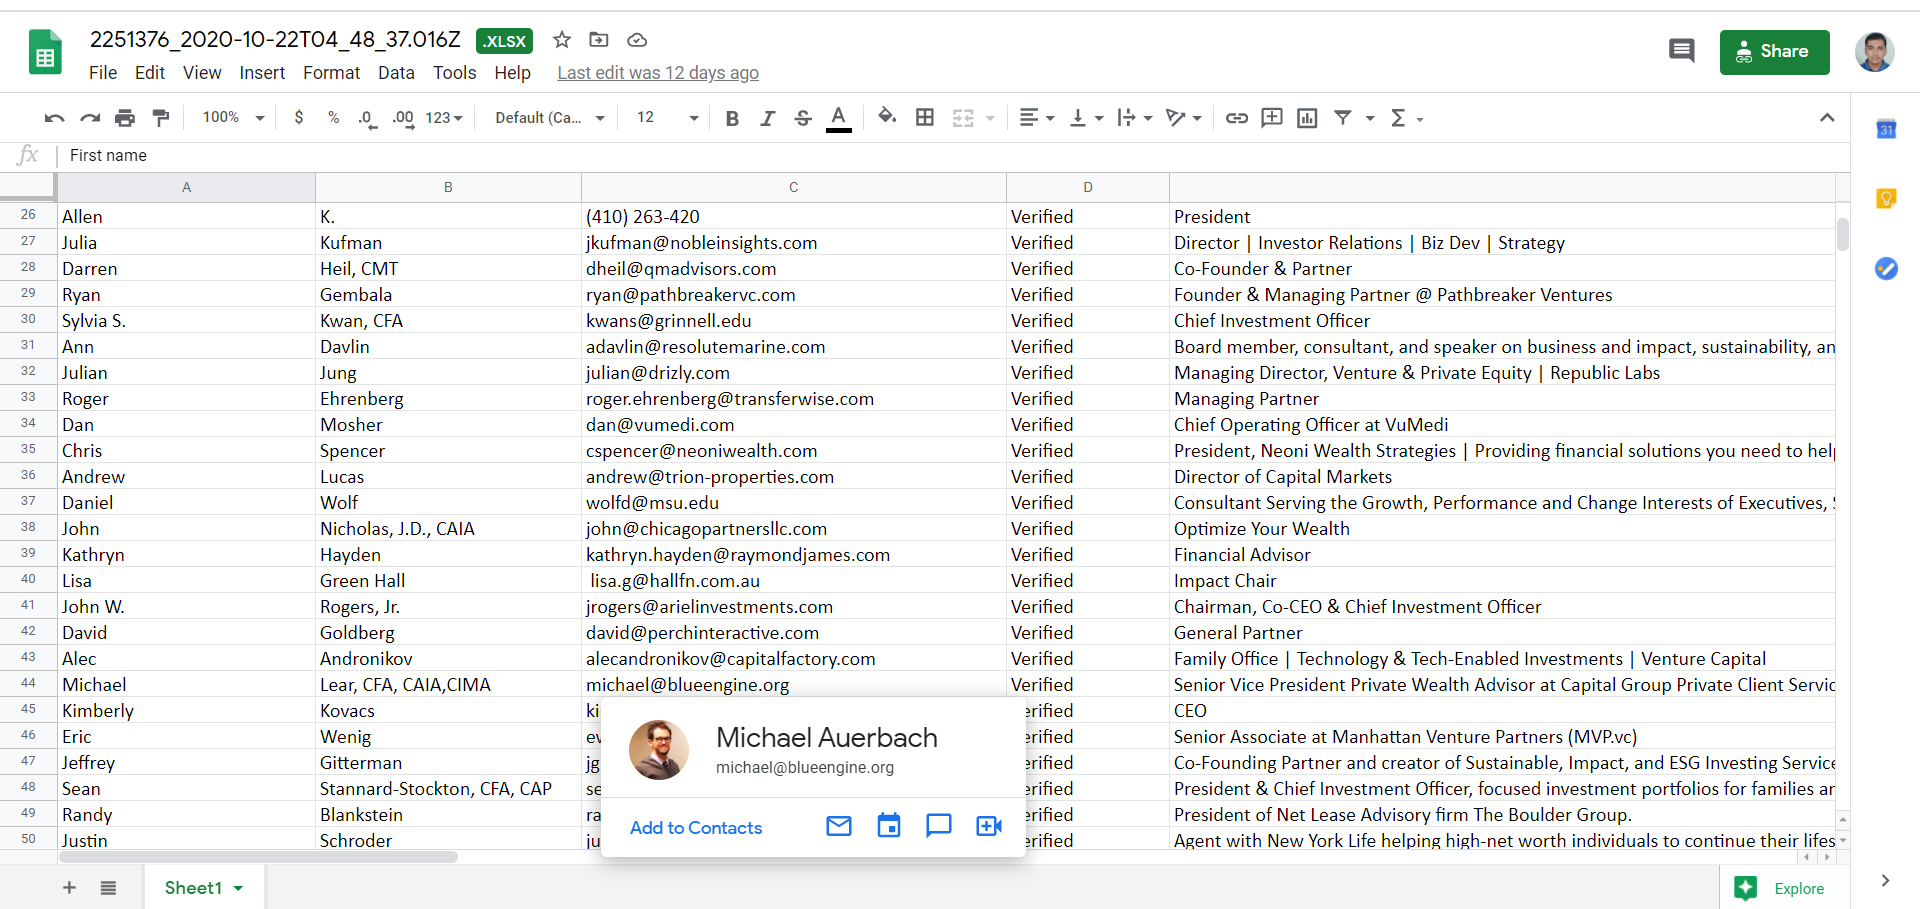Open Google Keep in the side panel
1920x909 pixels.
click(1888, 198)
